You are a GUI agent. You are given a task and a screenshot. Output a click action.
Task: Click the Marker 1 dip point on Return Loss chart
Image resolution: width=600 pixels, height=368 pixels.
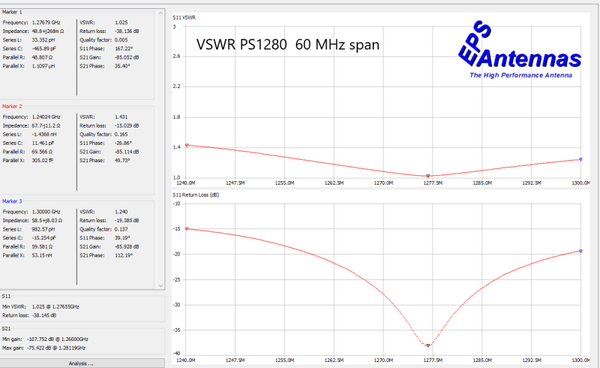tap(428, 345)
